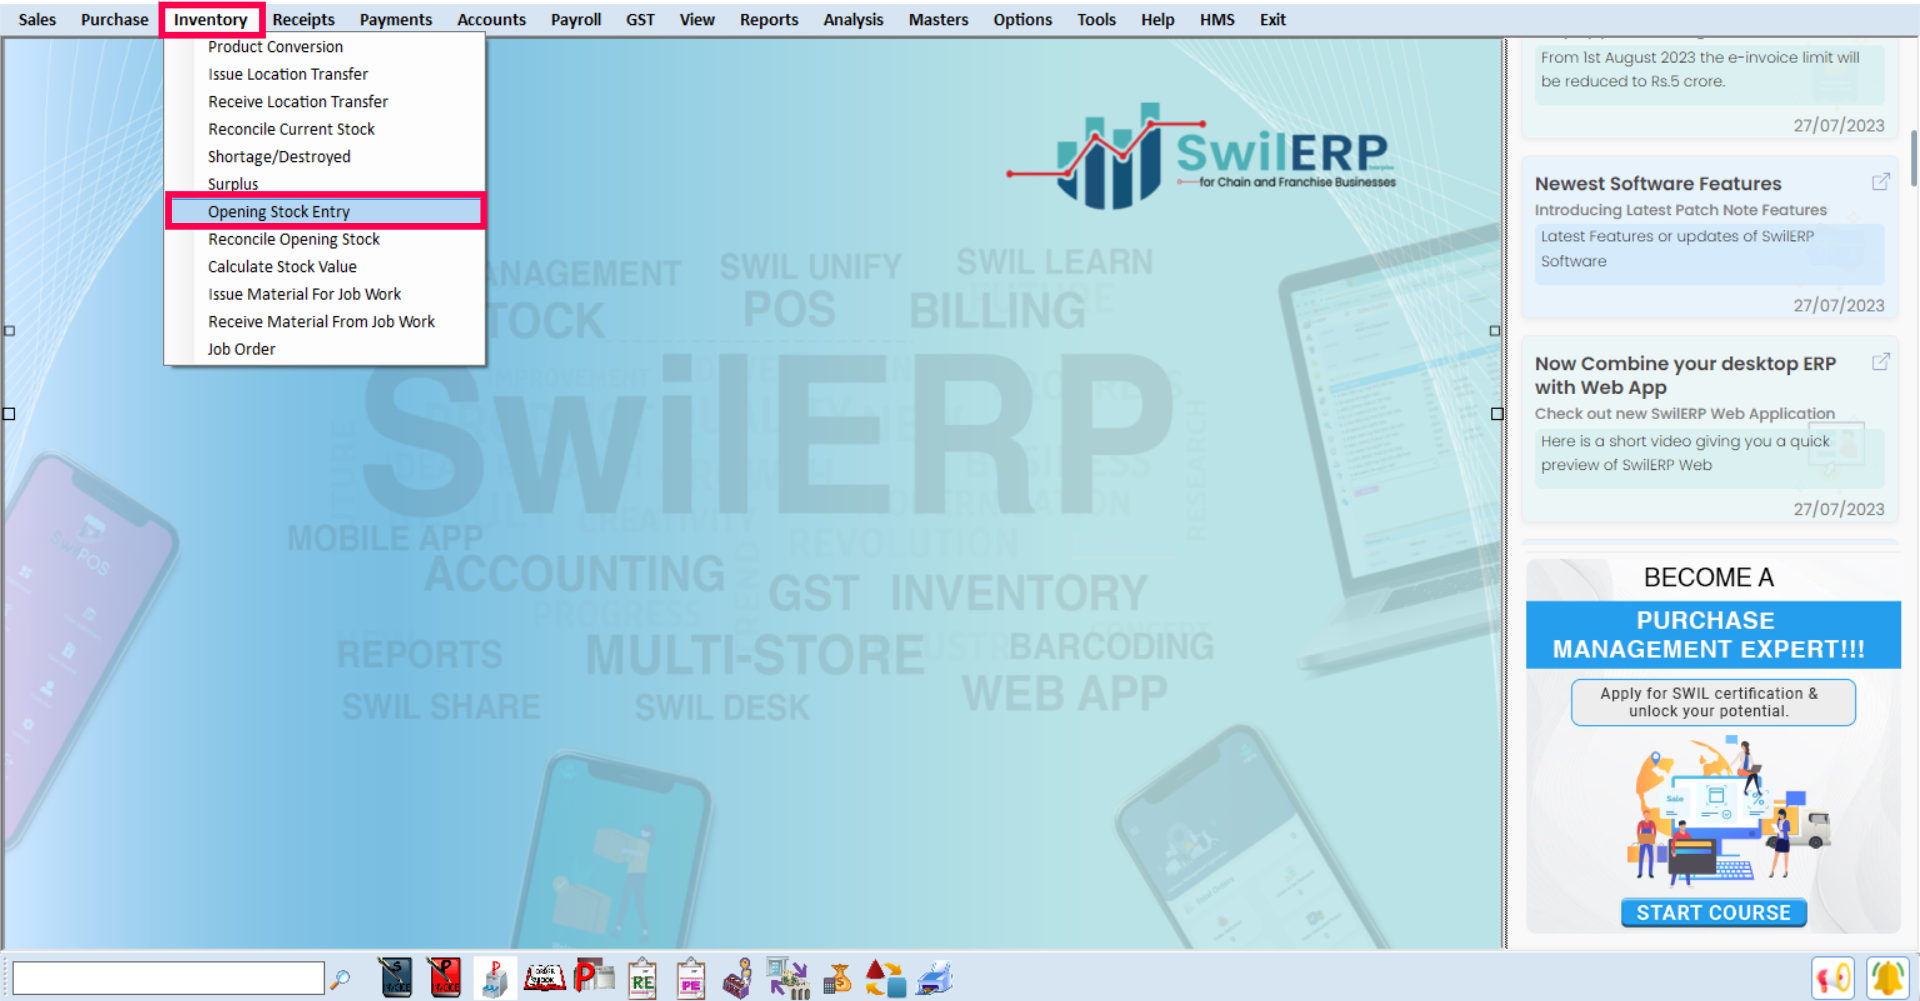This screenshot has height=1001, width=1920.
Task: Click the notification bell icon
Action: pyautogui.click(x=1888, y=978)
